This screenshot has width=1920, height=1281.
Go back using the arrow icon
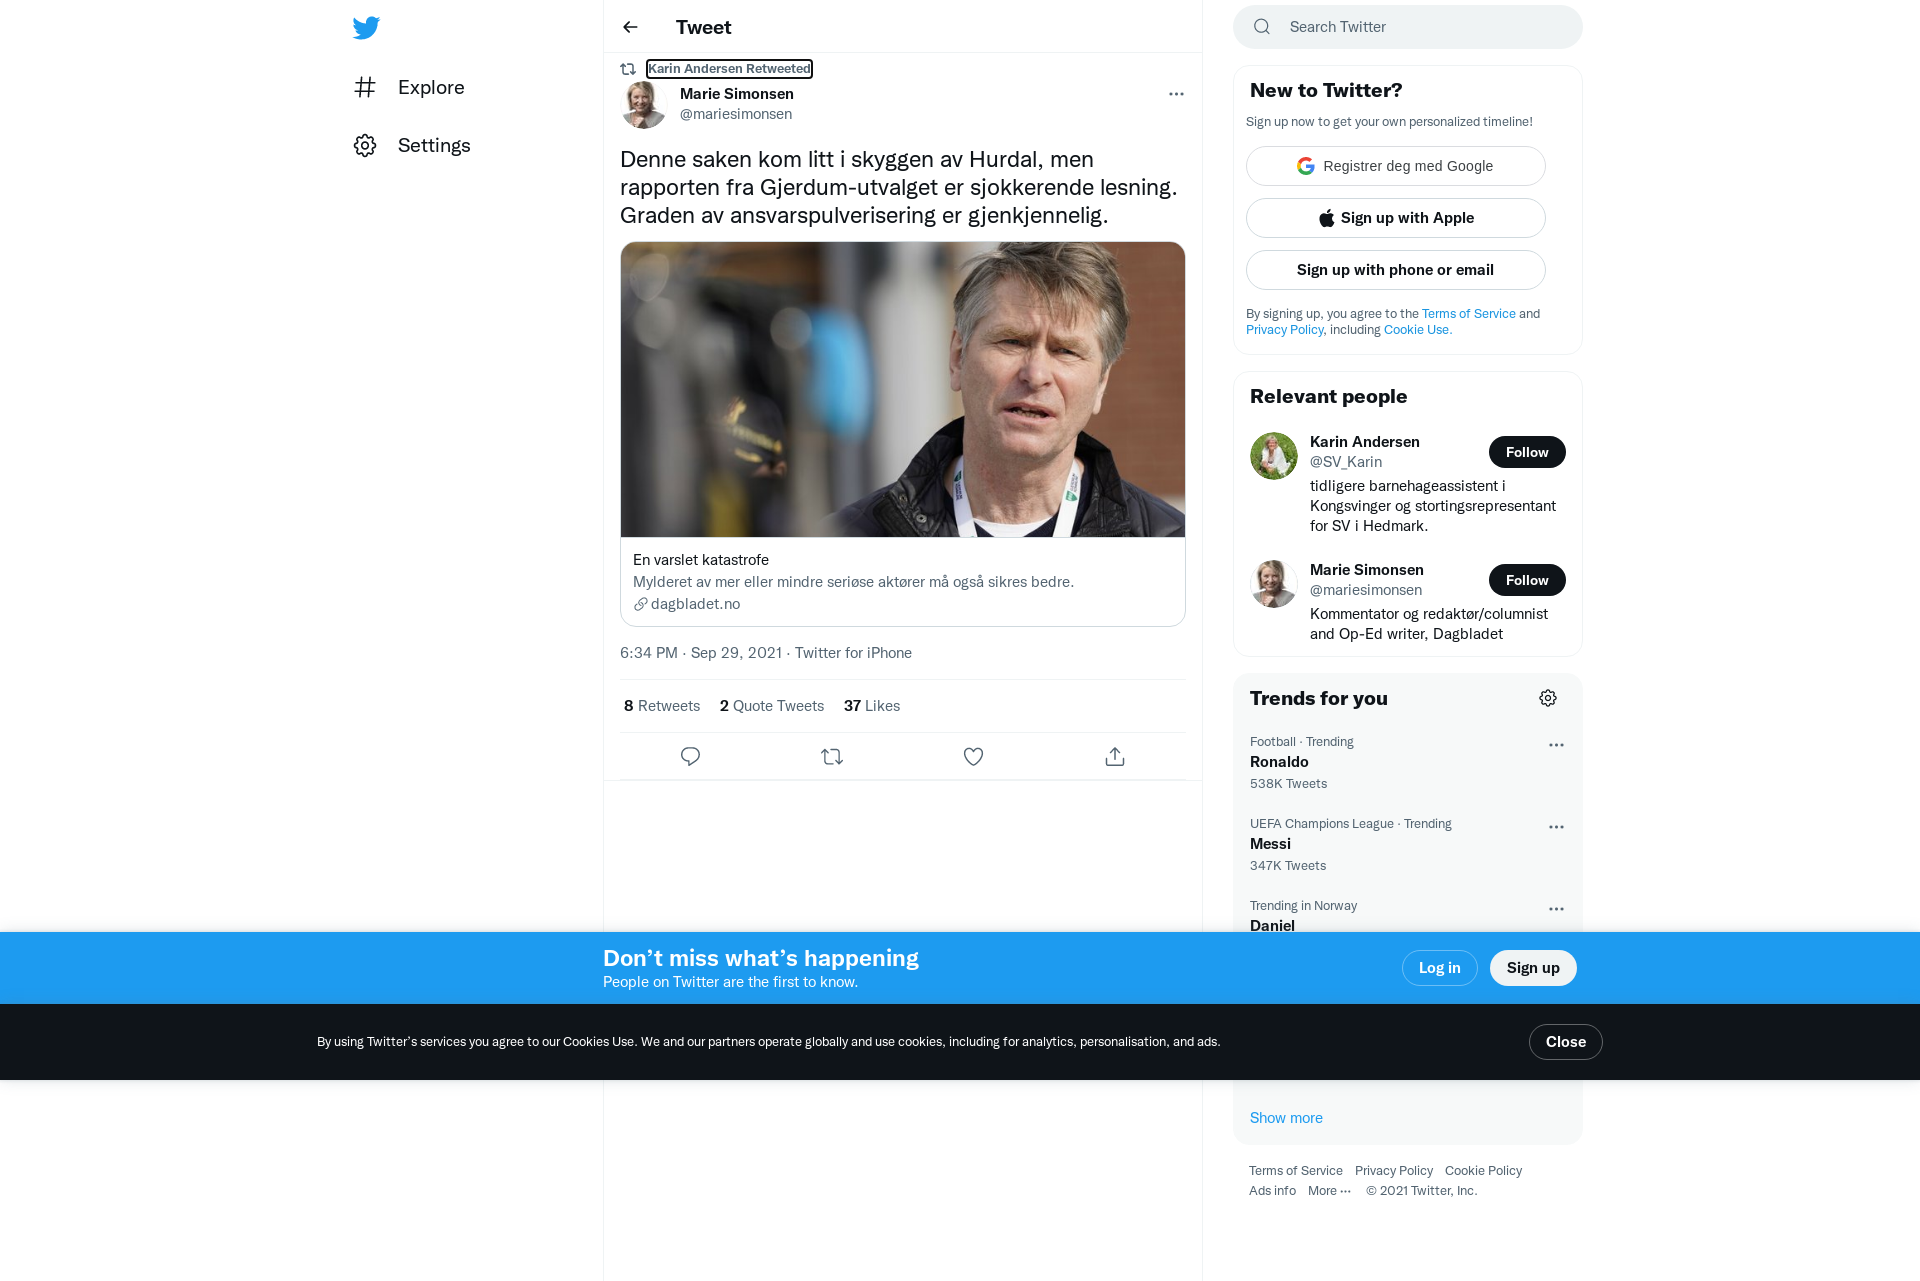coord(630,27)
